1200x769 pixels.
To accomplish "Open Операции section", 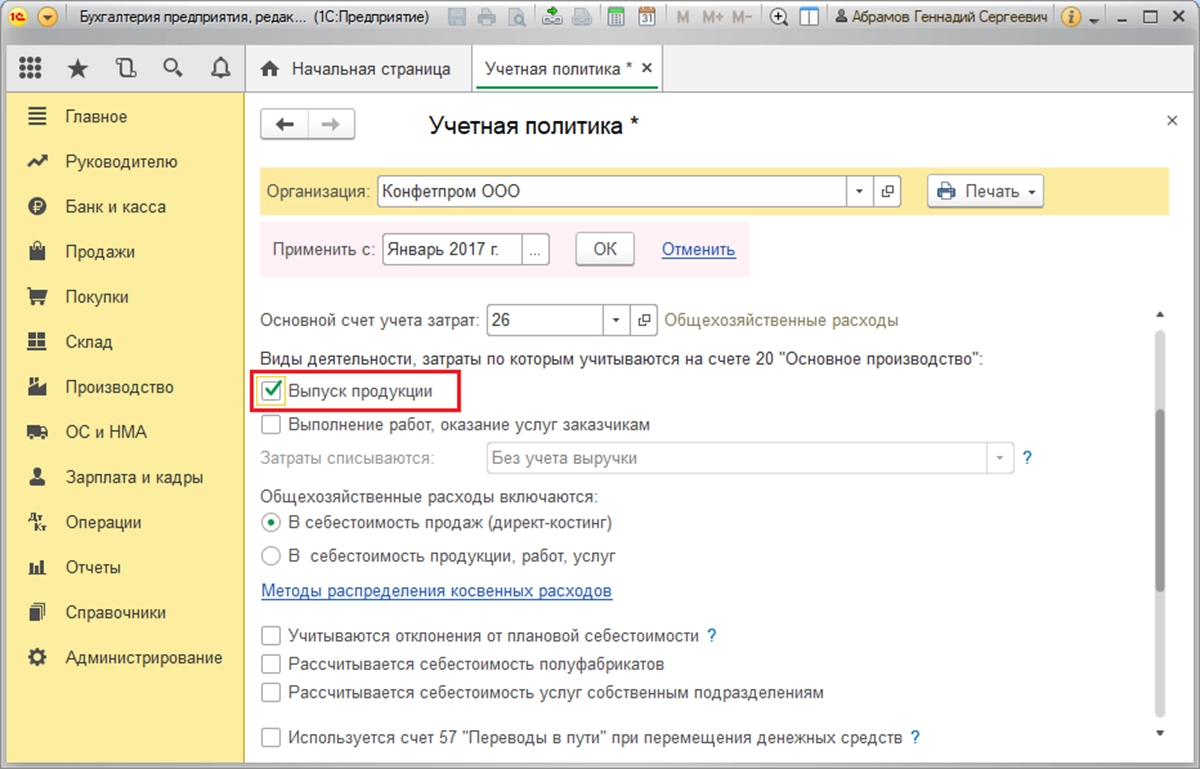I will (x=103, y=522).
